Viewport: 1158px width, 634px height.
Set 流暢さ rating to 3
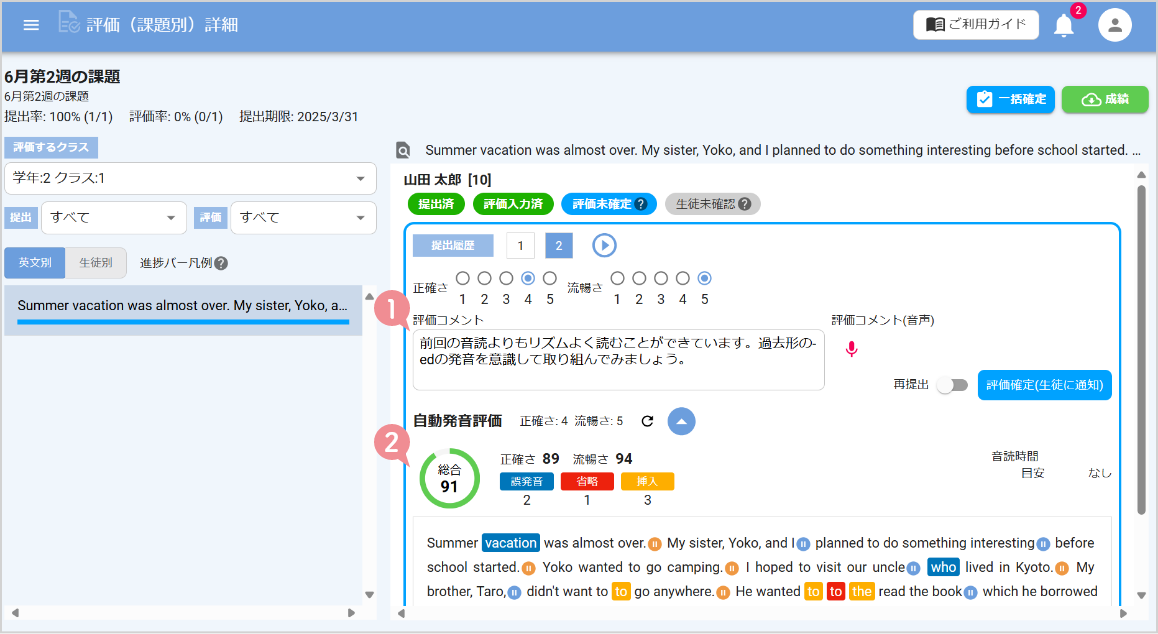pyautogui.click(x=661, y=279)
